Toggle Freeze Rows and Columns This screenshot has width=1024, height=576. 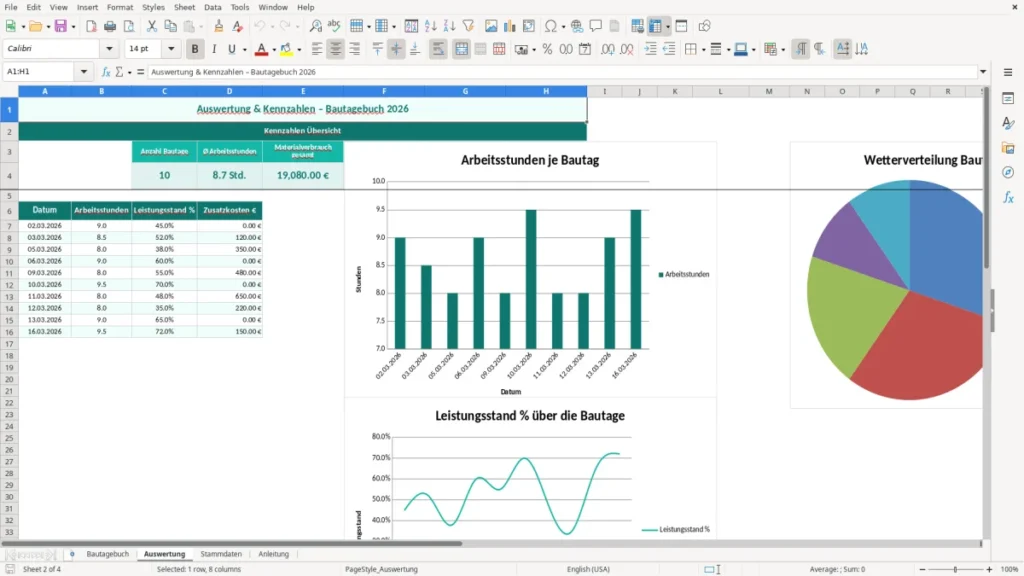[x=655, y=26]
